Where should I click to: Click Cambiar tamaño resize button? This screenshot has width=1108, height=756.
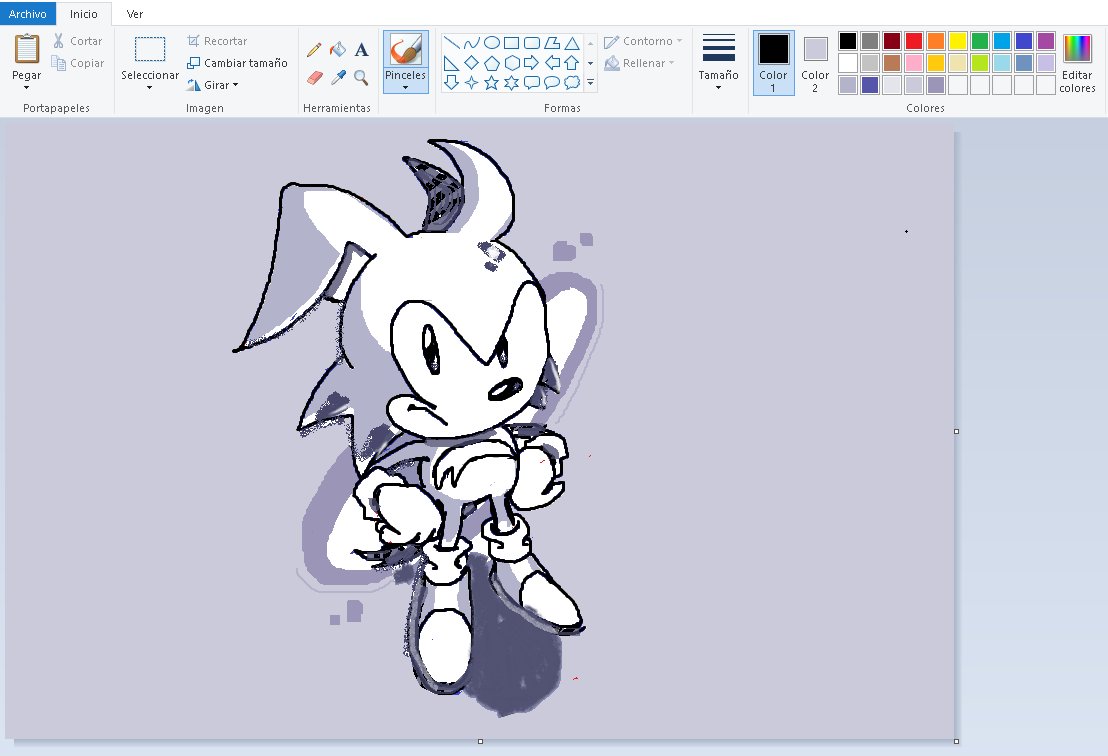237,63
